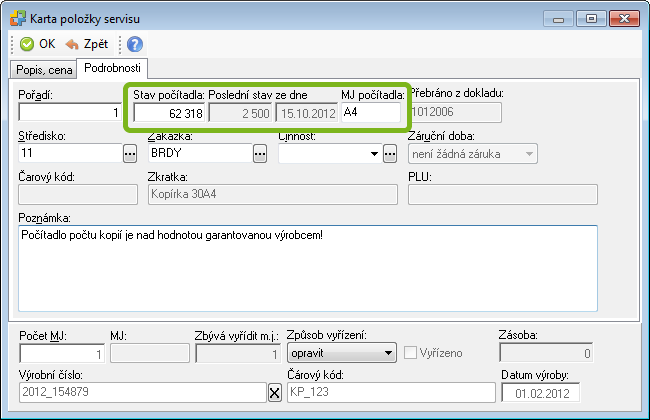Maximize the Karta položky servisu window
Viewport: 650px width, 420px height.
(x=591, y=19)
